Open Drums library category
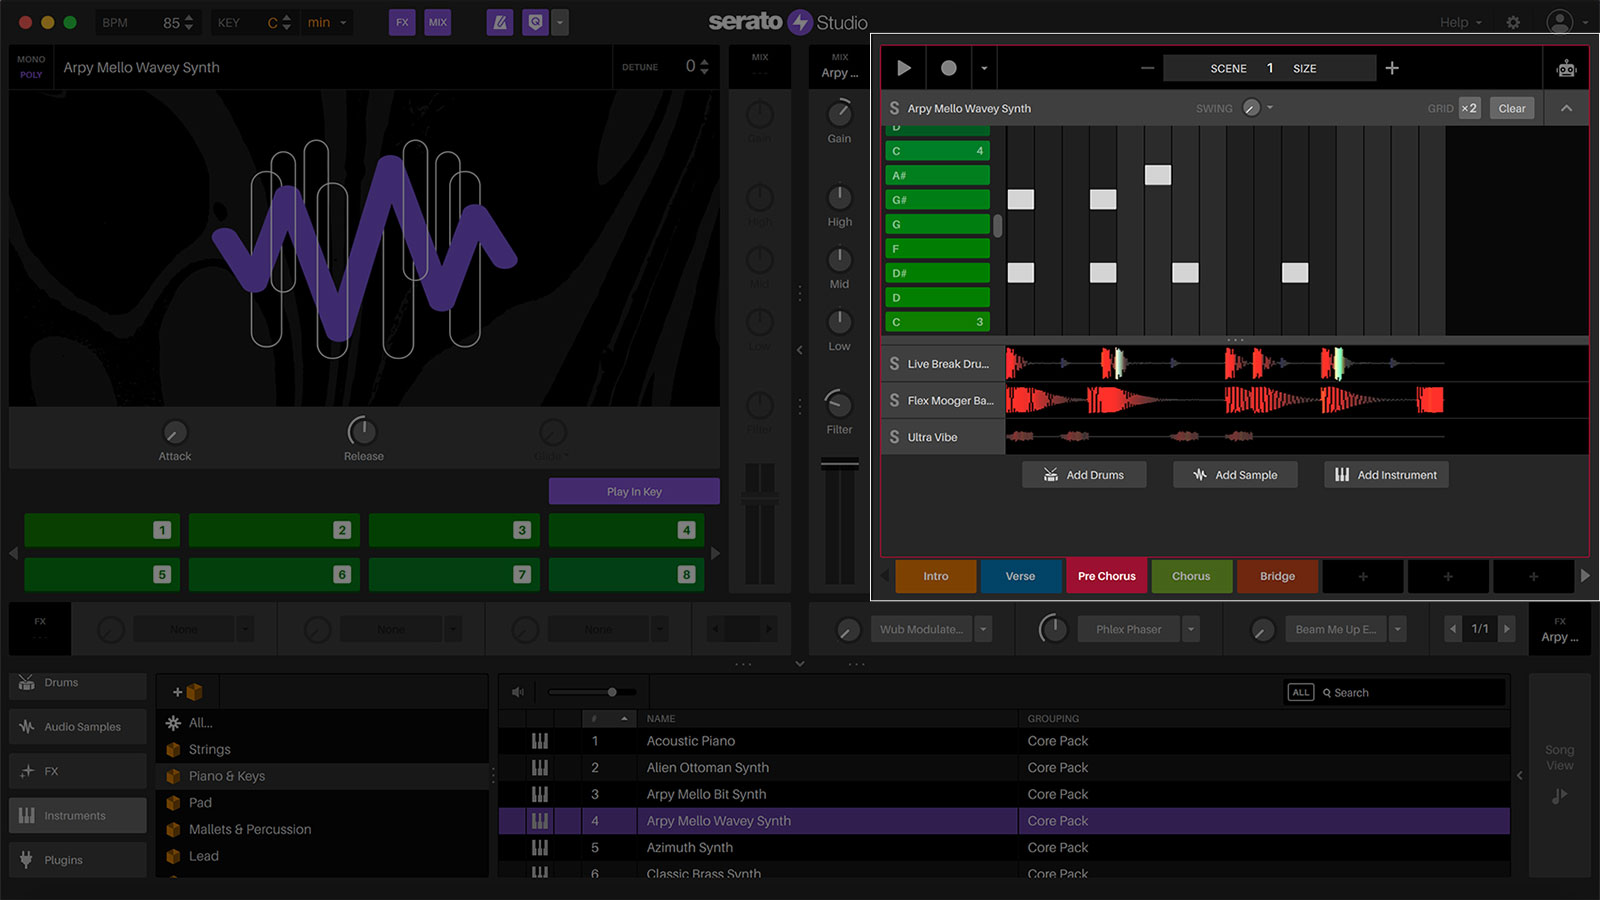1600x900 pixels. click(78, 683)
